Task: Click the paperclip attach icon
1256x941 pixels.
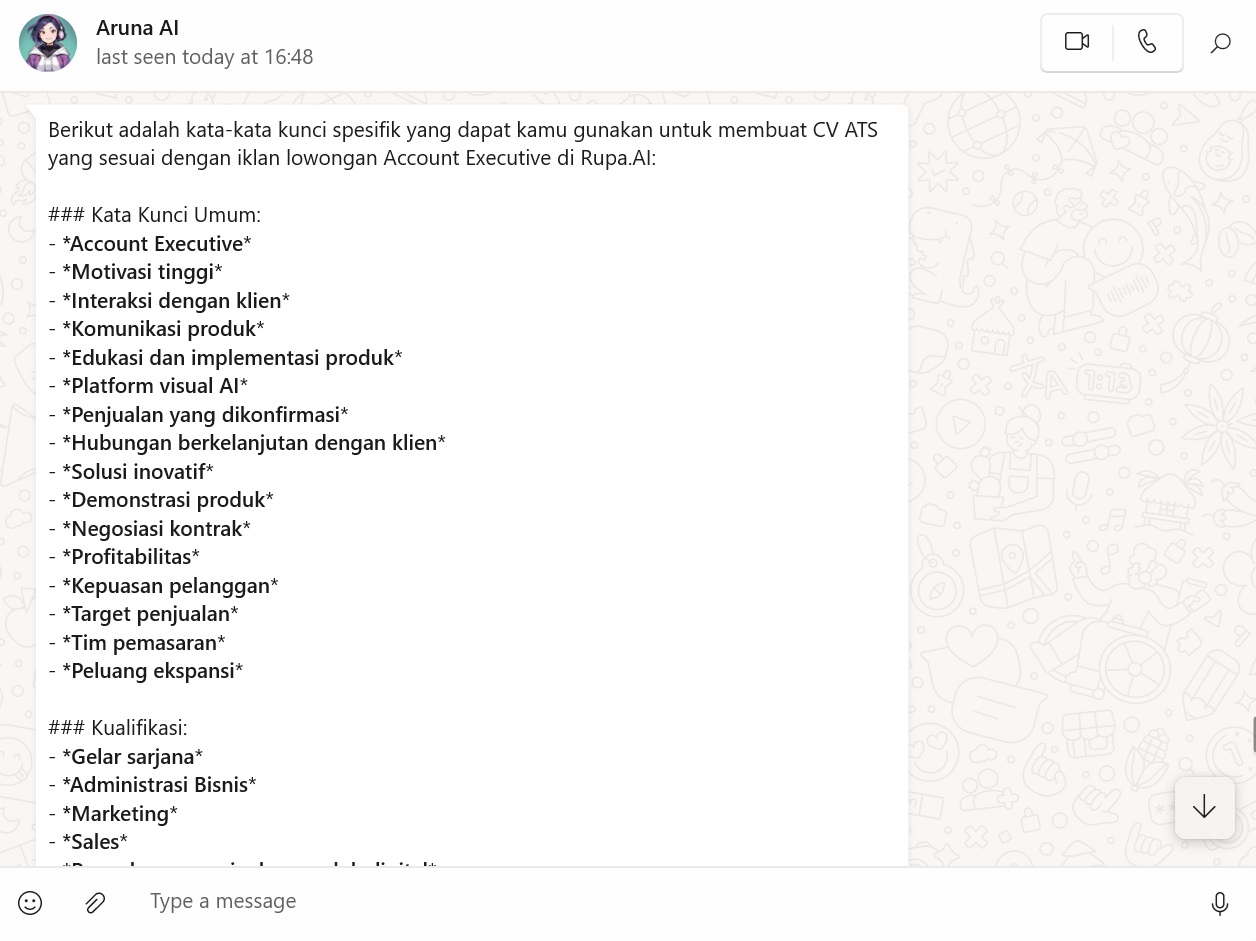Action: pyautogui.click(x=95, y=903)
